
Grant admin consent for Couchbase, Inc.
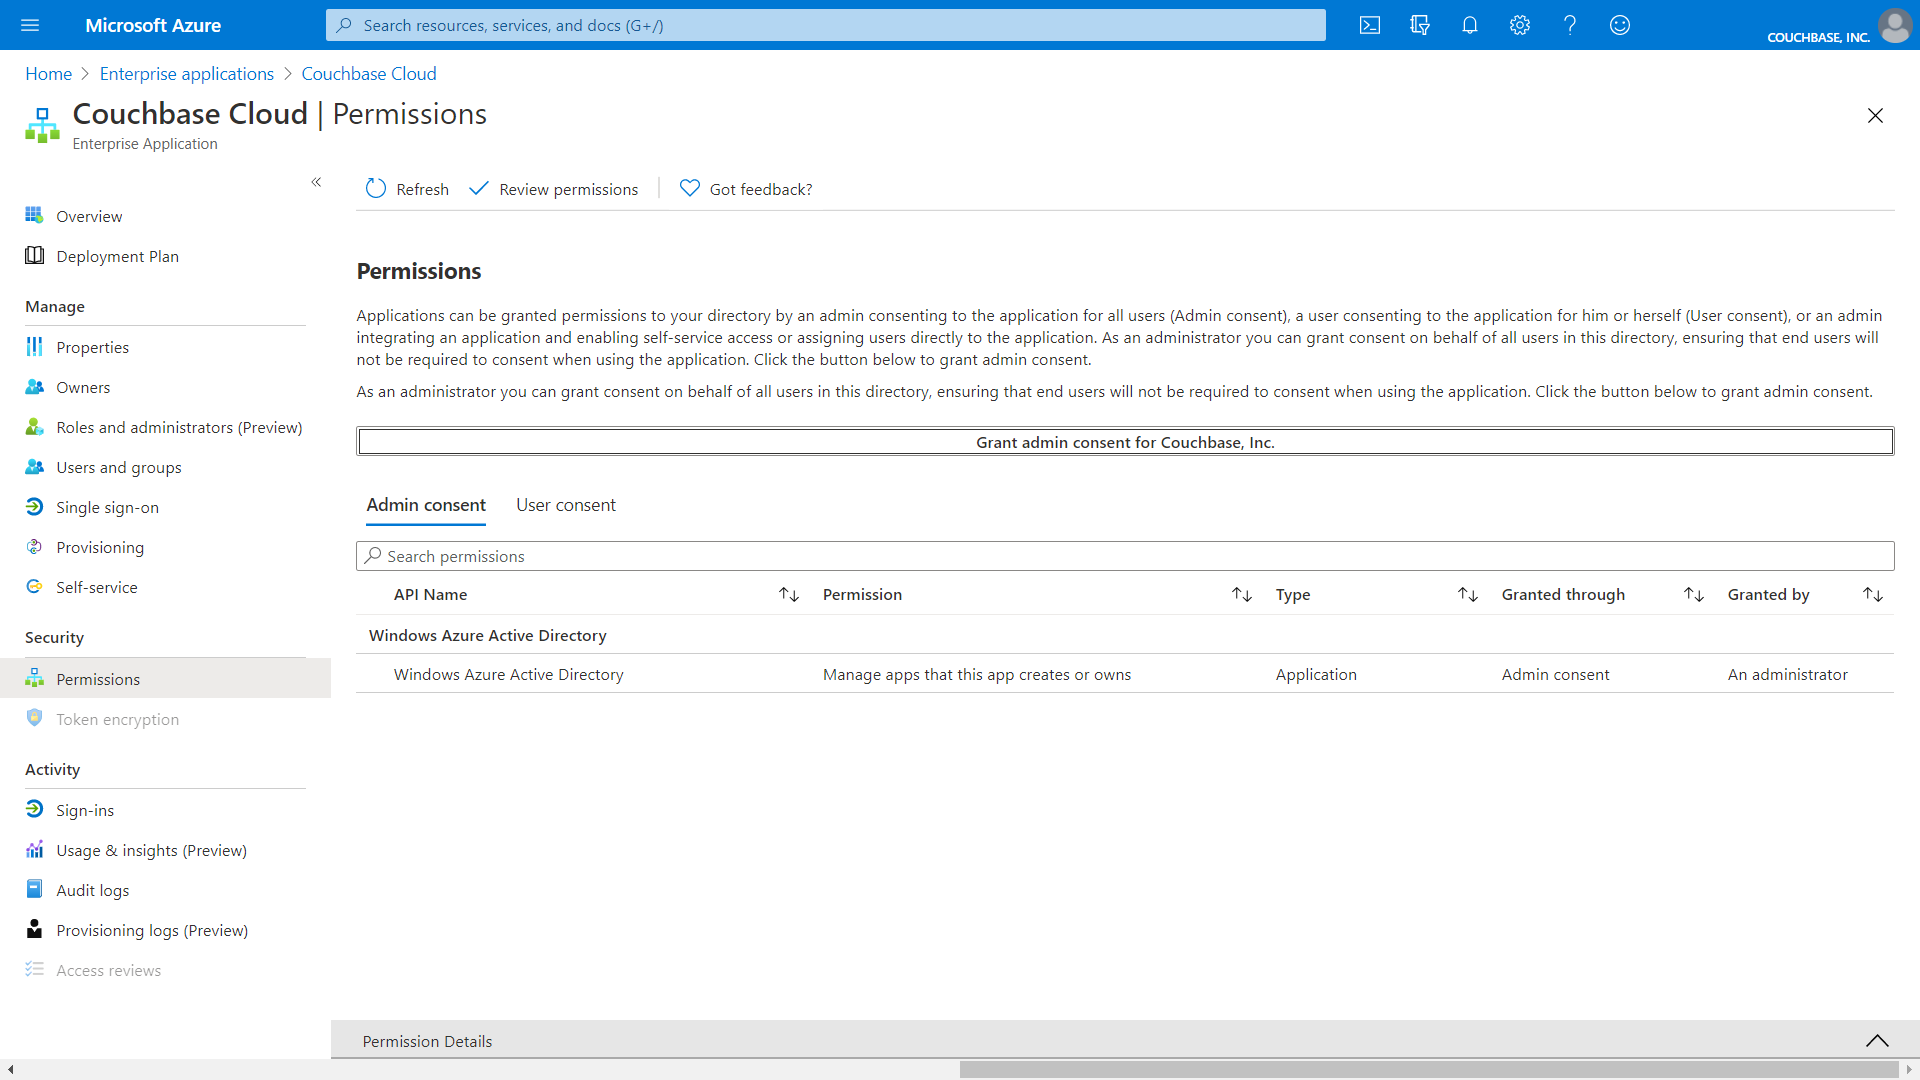pos(1124,441)
